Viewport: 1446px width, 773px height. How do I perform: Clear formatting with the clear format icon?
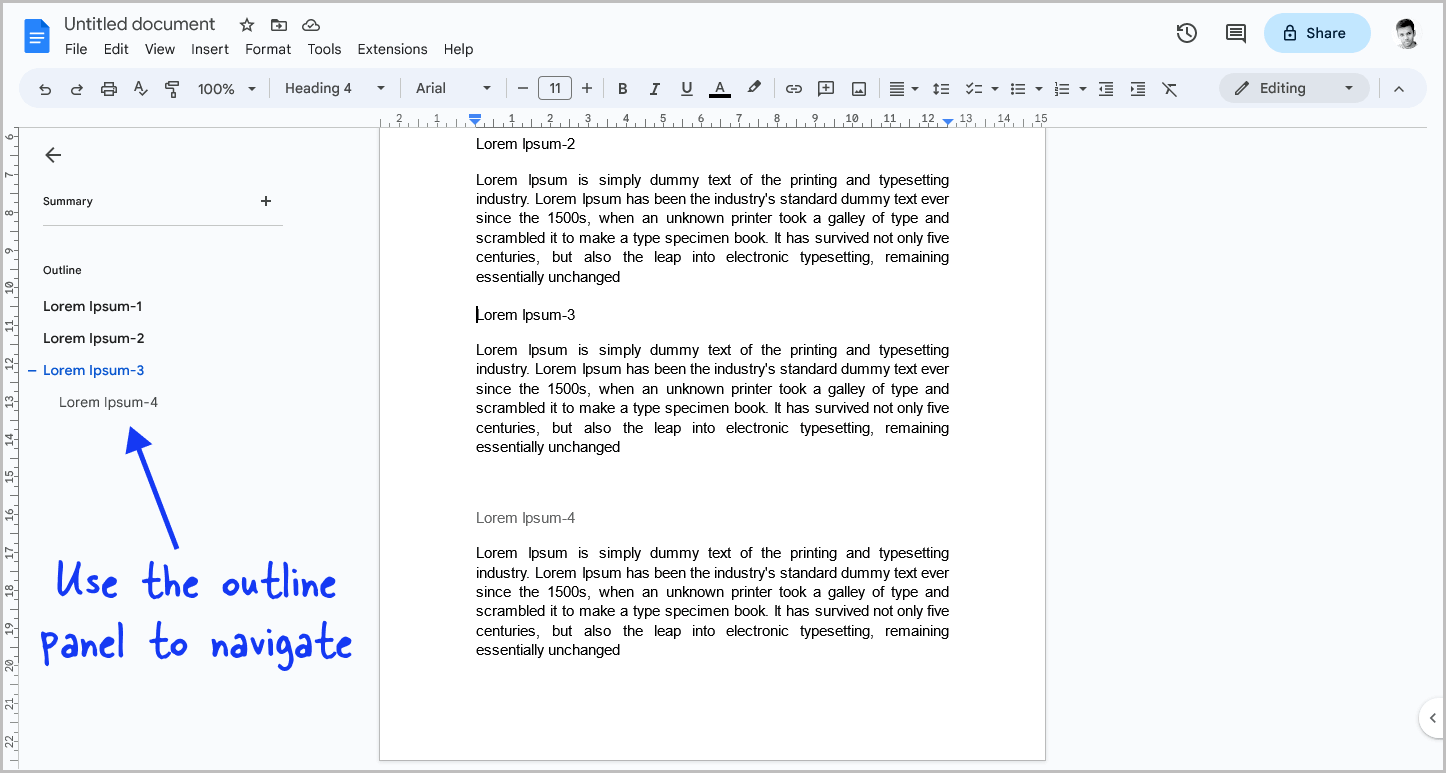point(1170,88)
